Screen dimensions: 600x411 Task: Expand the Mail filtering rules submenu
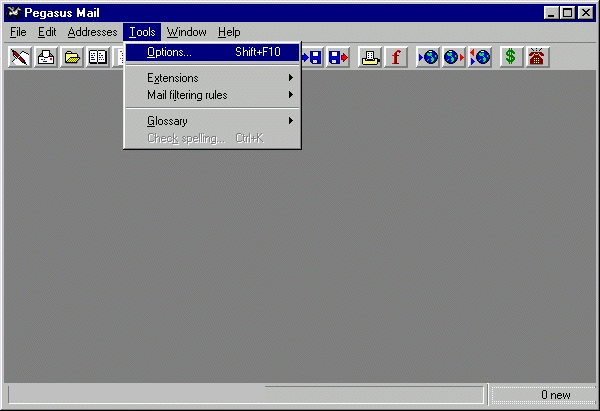pyautogui.click(x=212, y=95)
